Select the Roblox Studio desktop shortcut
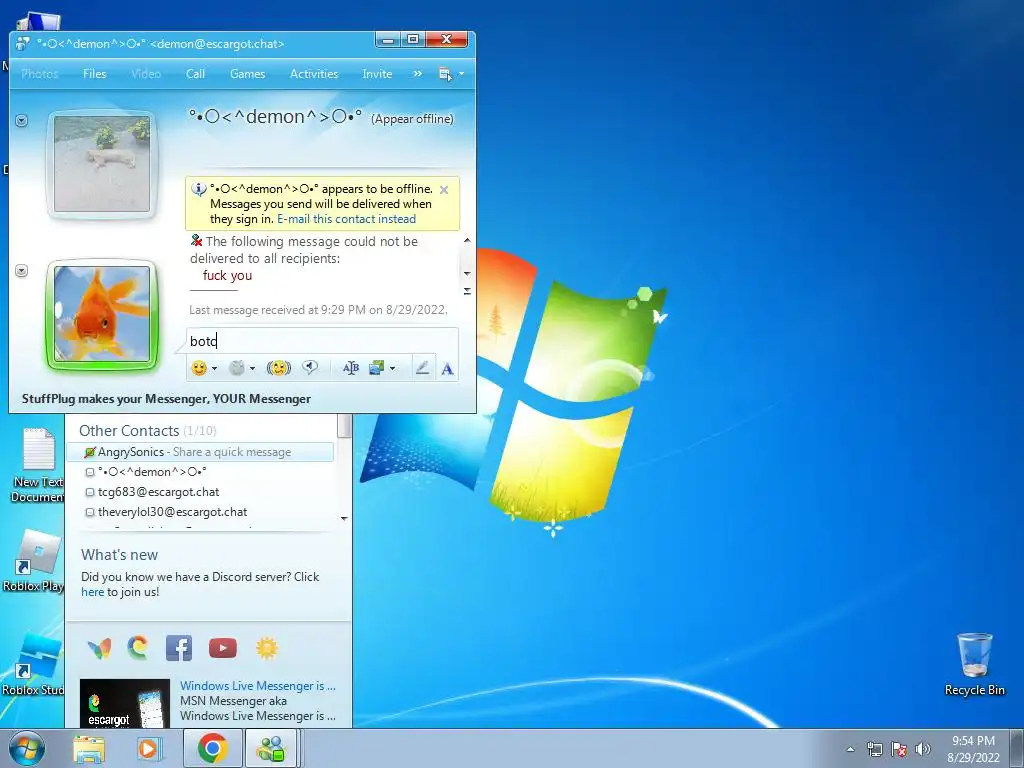1024x768 pixels. [x=34, y=664]
